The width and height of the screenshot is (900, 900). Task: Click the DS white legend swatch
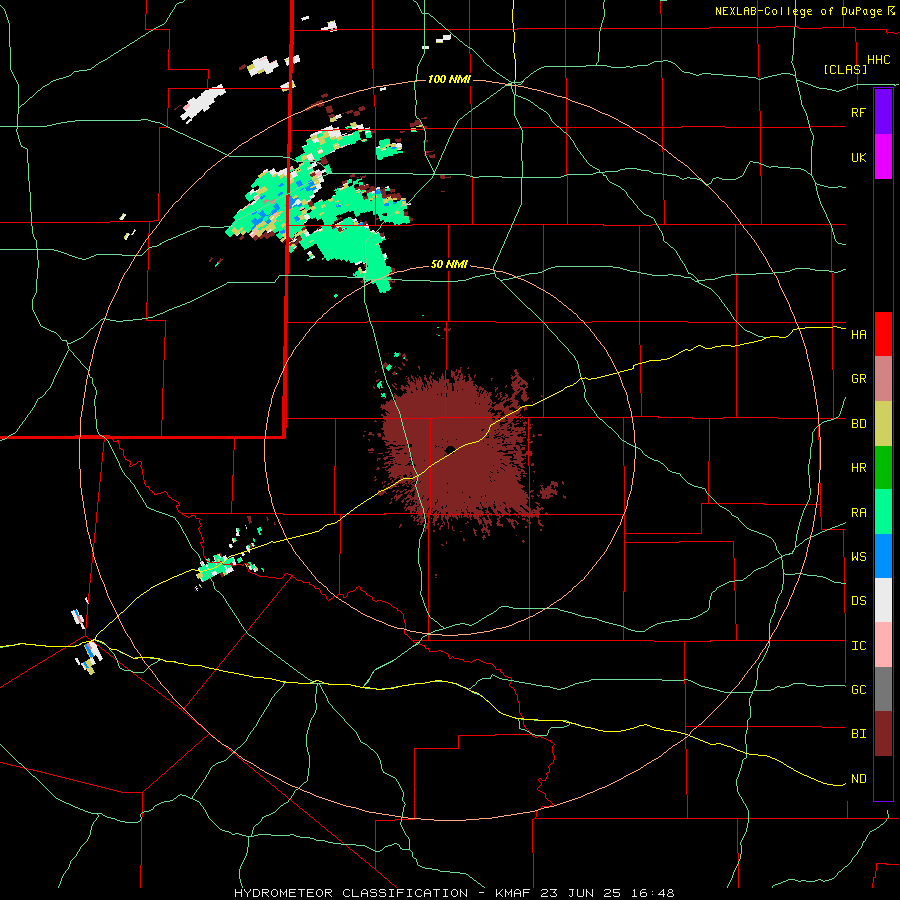[883, 600]
